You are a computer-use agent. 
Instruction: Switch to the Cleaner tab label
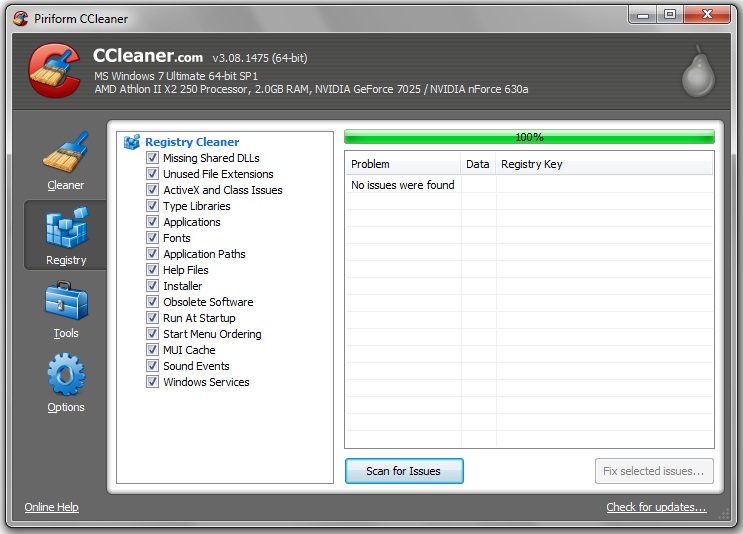[x=65, y=185]
